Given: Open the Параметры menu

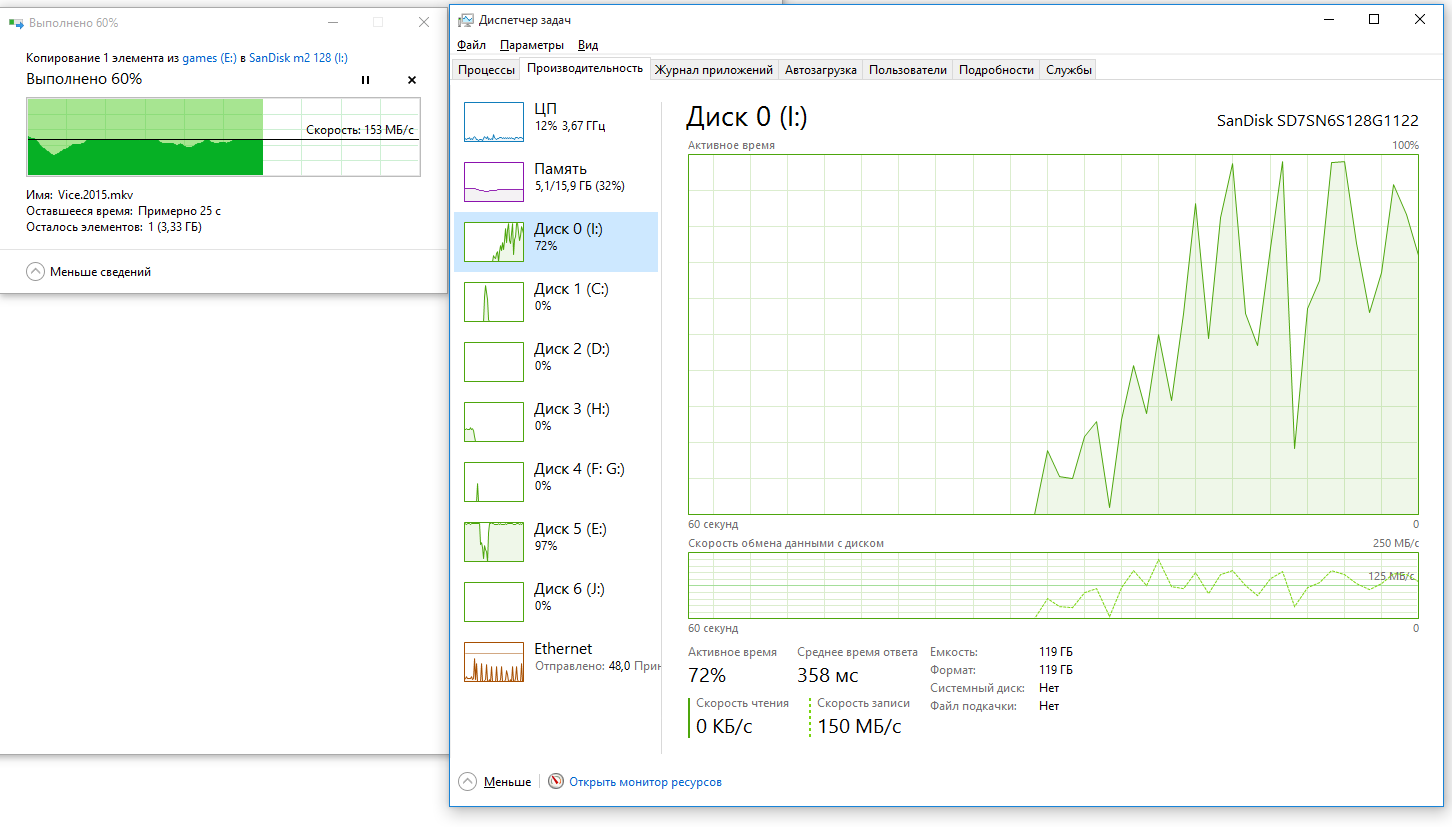Looking at the screenshot, I should pos(532,45).
